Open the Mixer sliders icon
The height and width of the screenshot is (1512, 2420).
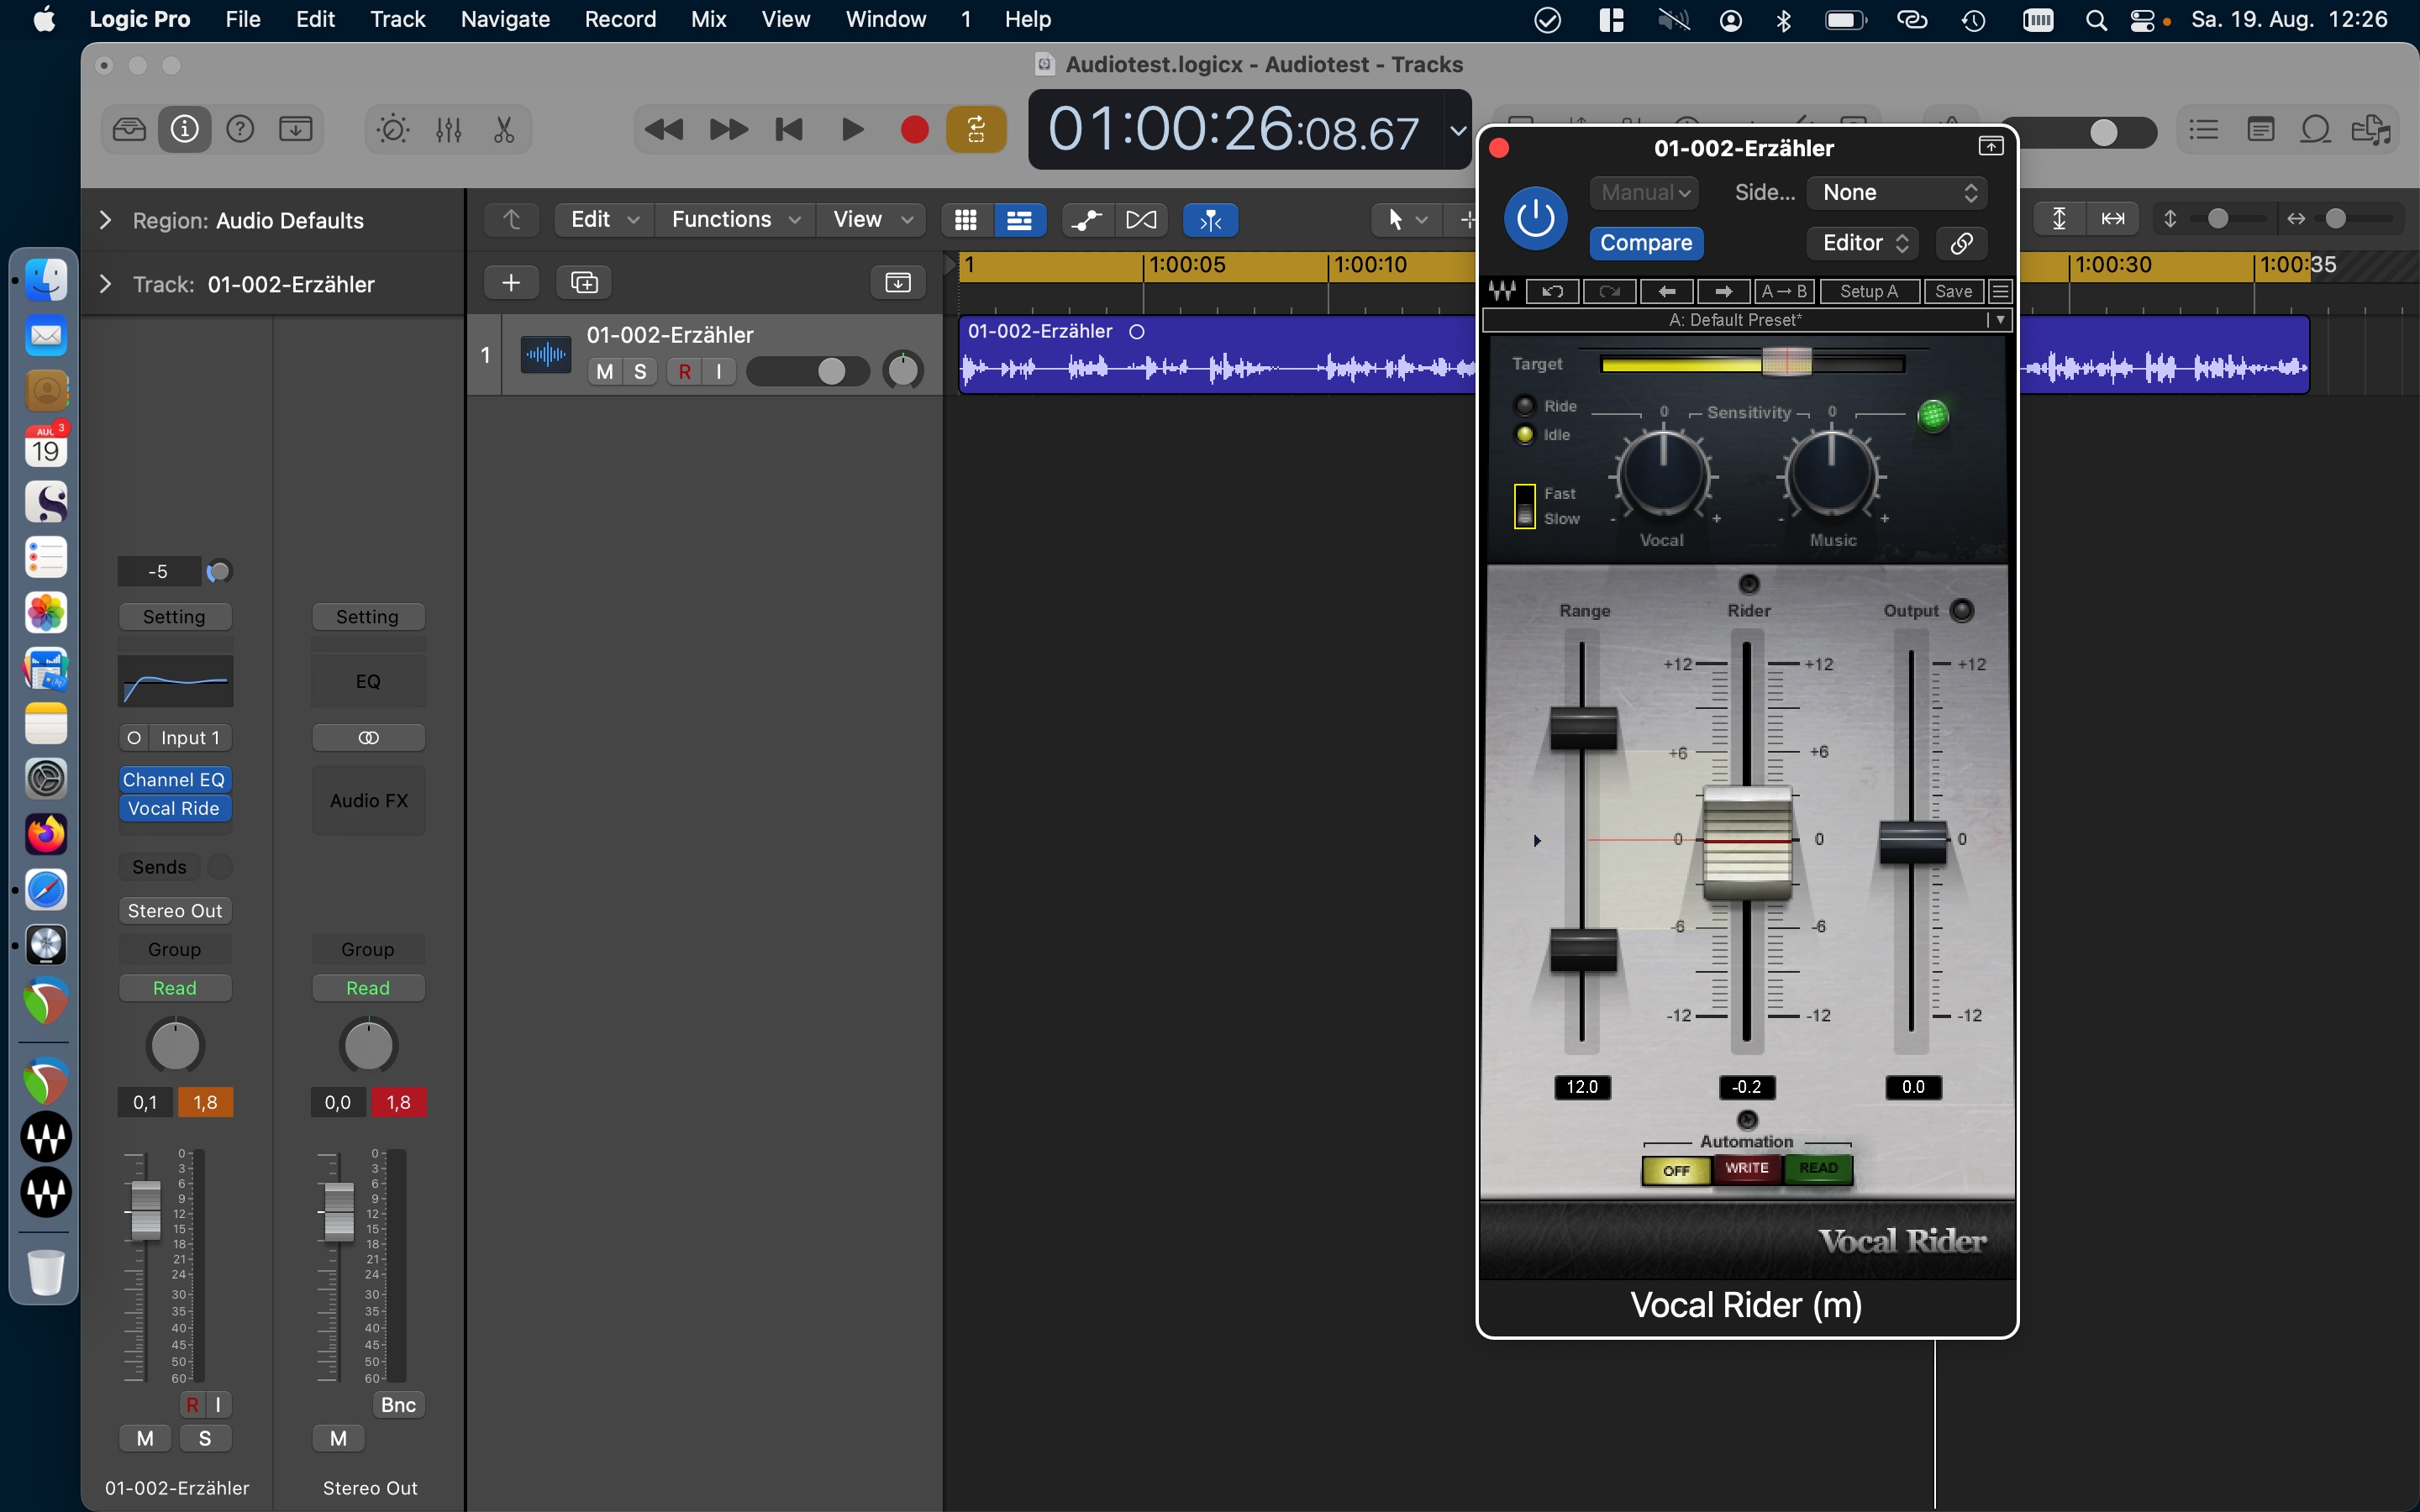[449, 130]
